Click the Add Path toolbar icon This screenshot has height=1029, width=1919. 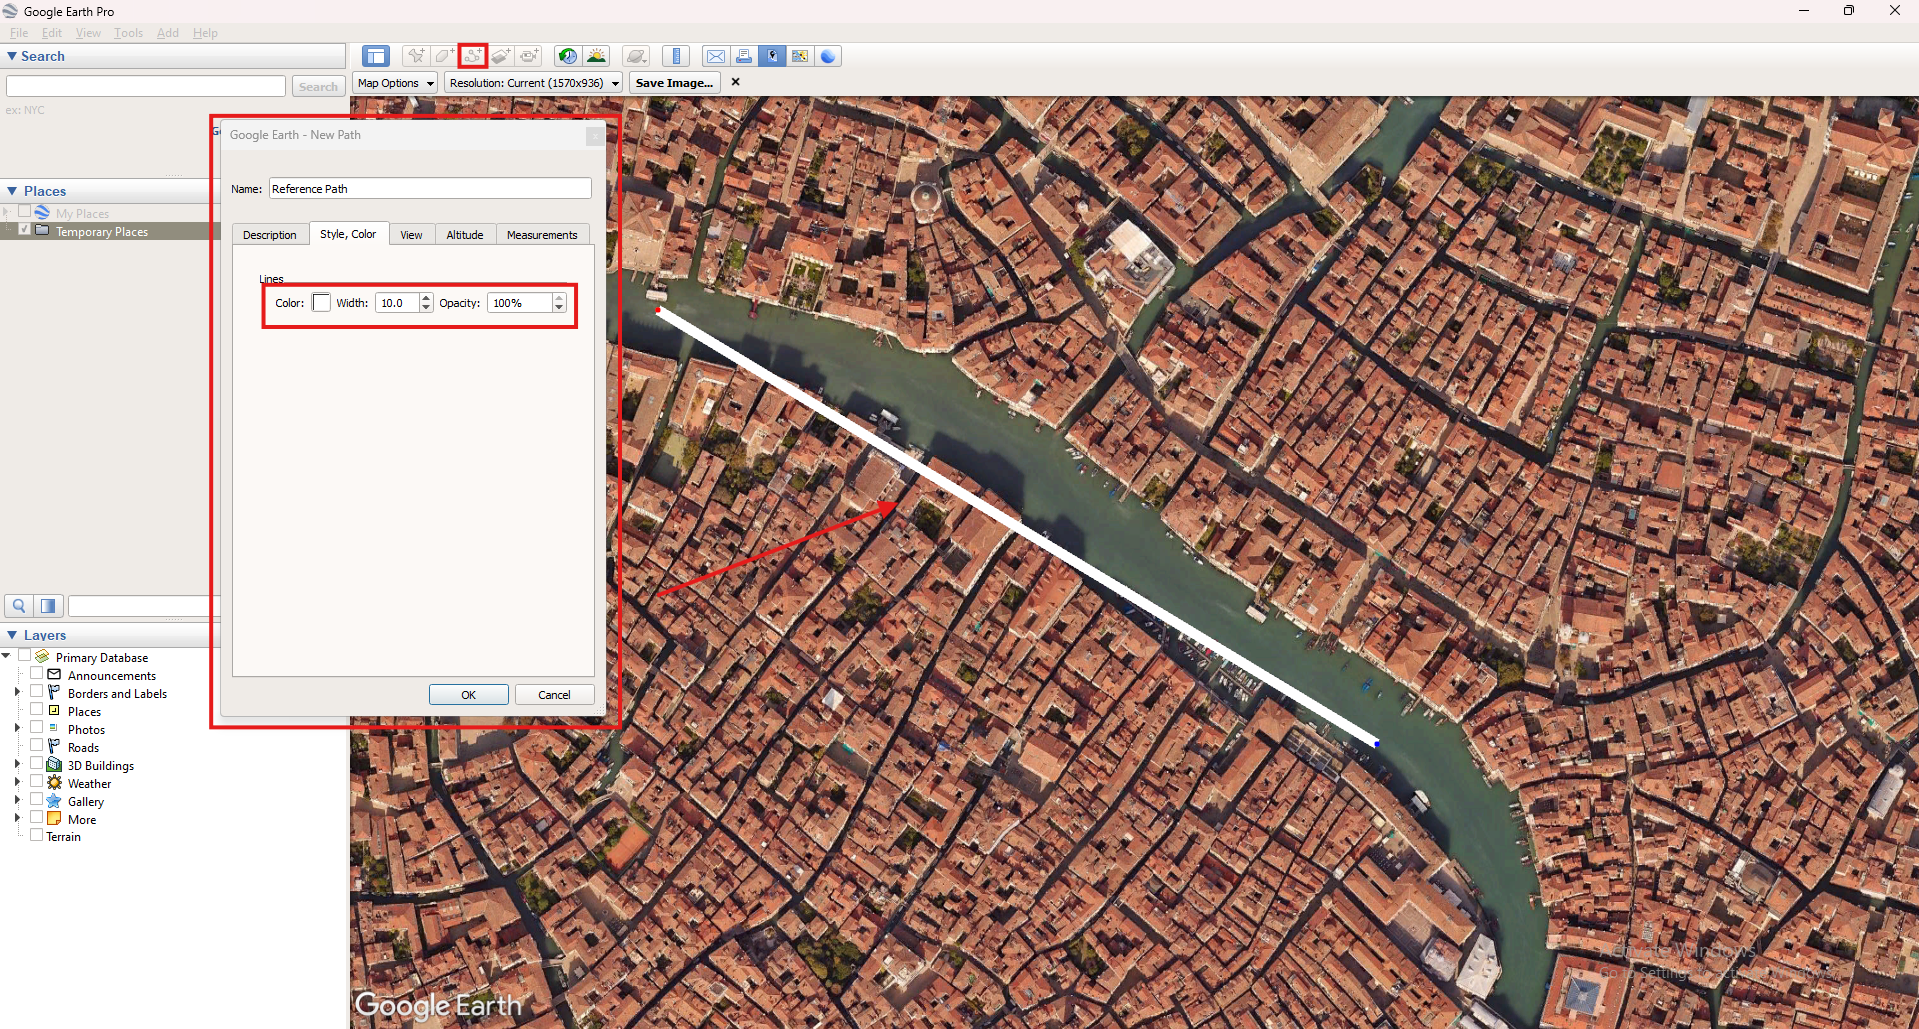473,56
